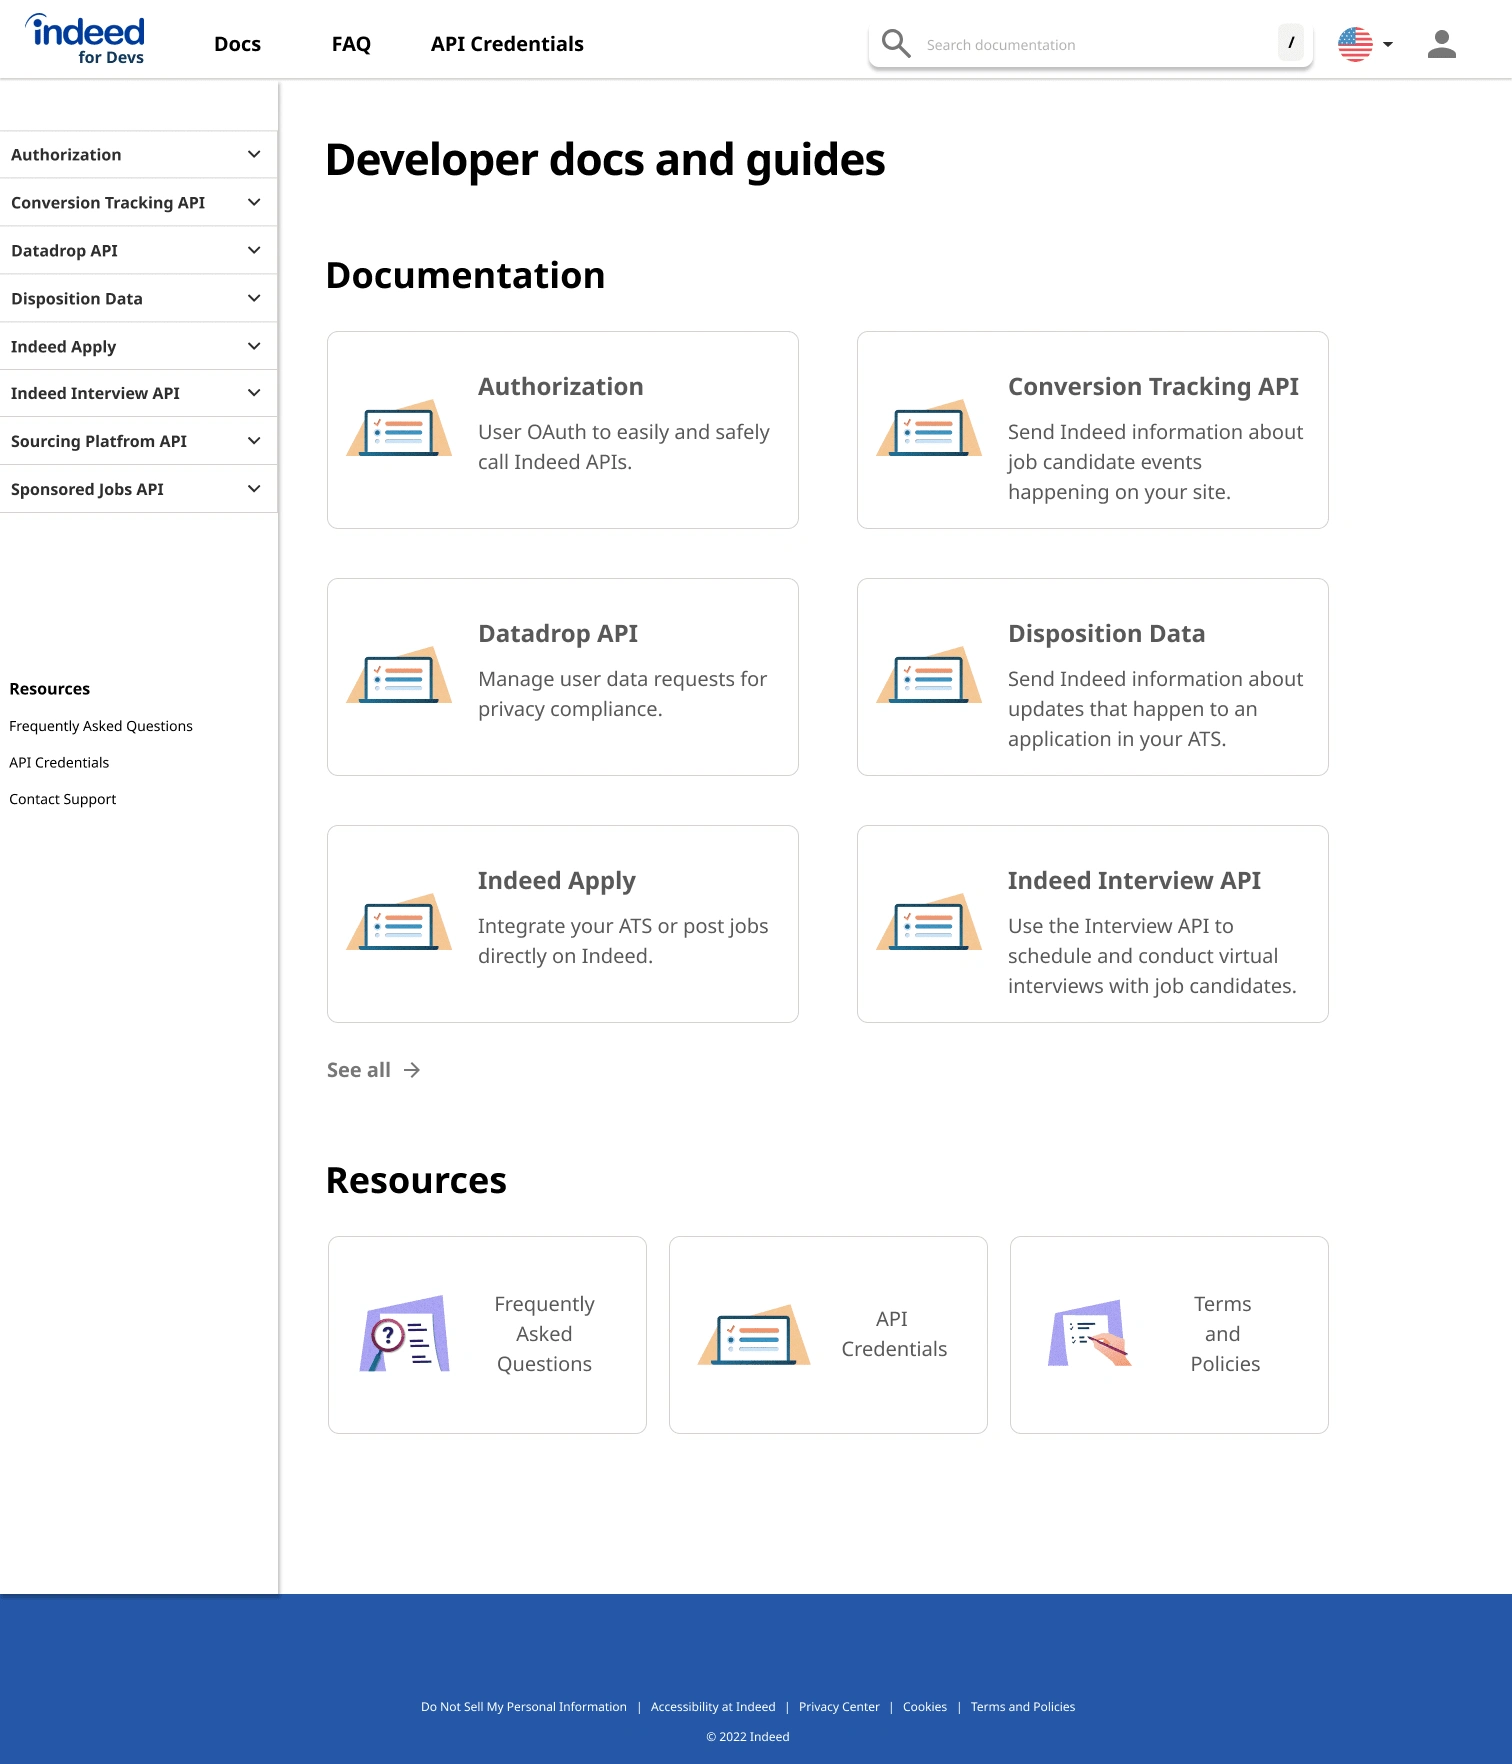Open the Conversion Tracking API card title
Viewport: 1512px width, 1764px height.
tap(1153, 387)
